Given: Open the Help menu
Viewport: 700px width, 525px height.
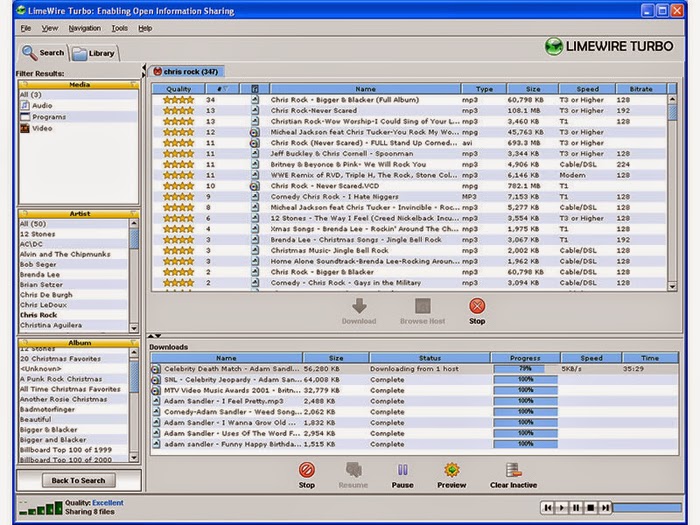Looking at the screenshot, I should pyautogui.click(x=145, y=28).
